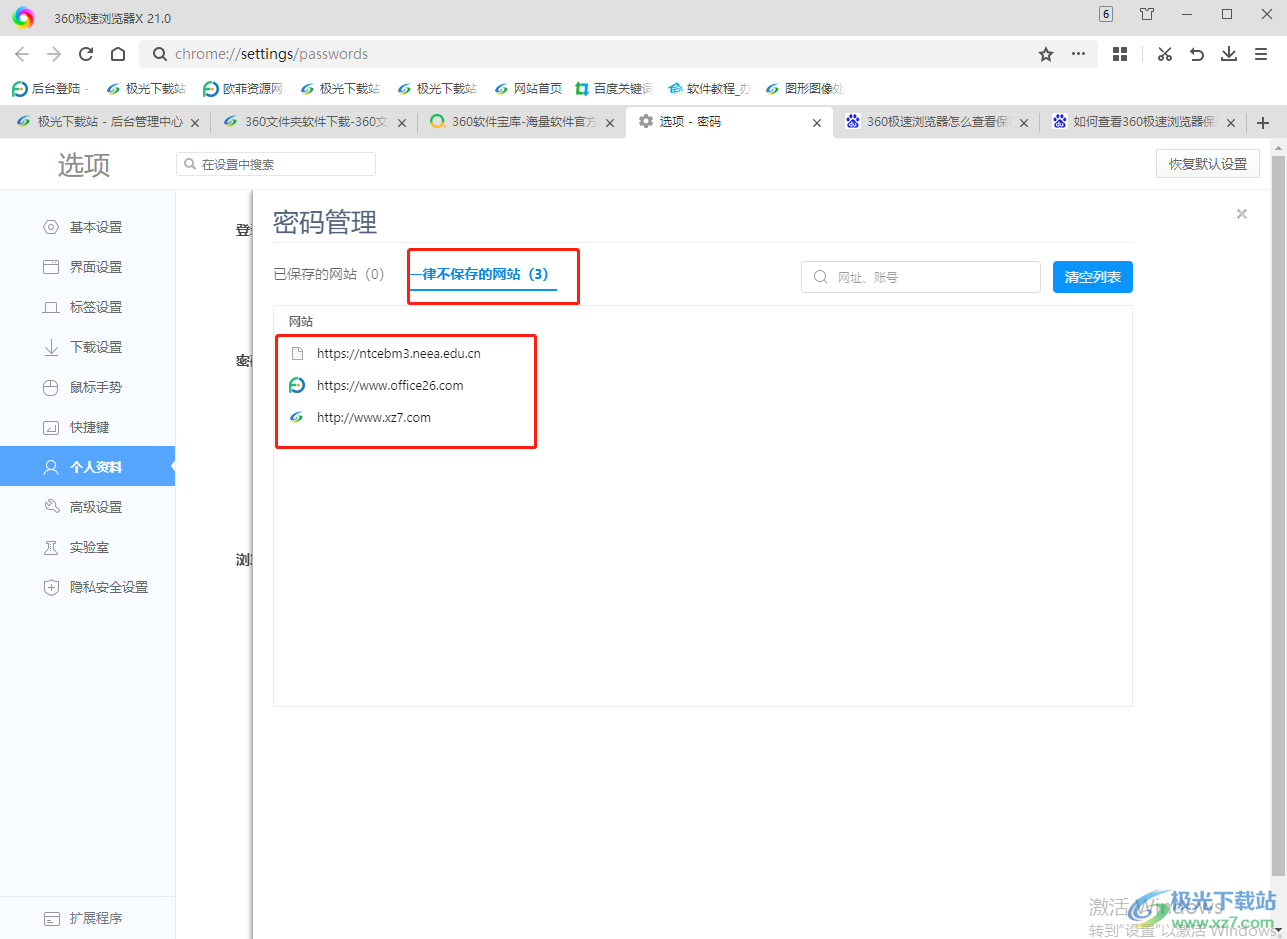Open 基本设置 in the sidebar

[87, 227]
